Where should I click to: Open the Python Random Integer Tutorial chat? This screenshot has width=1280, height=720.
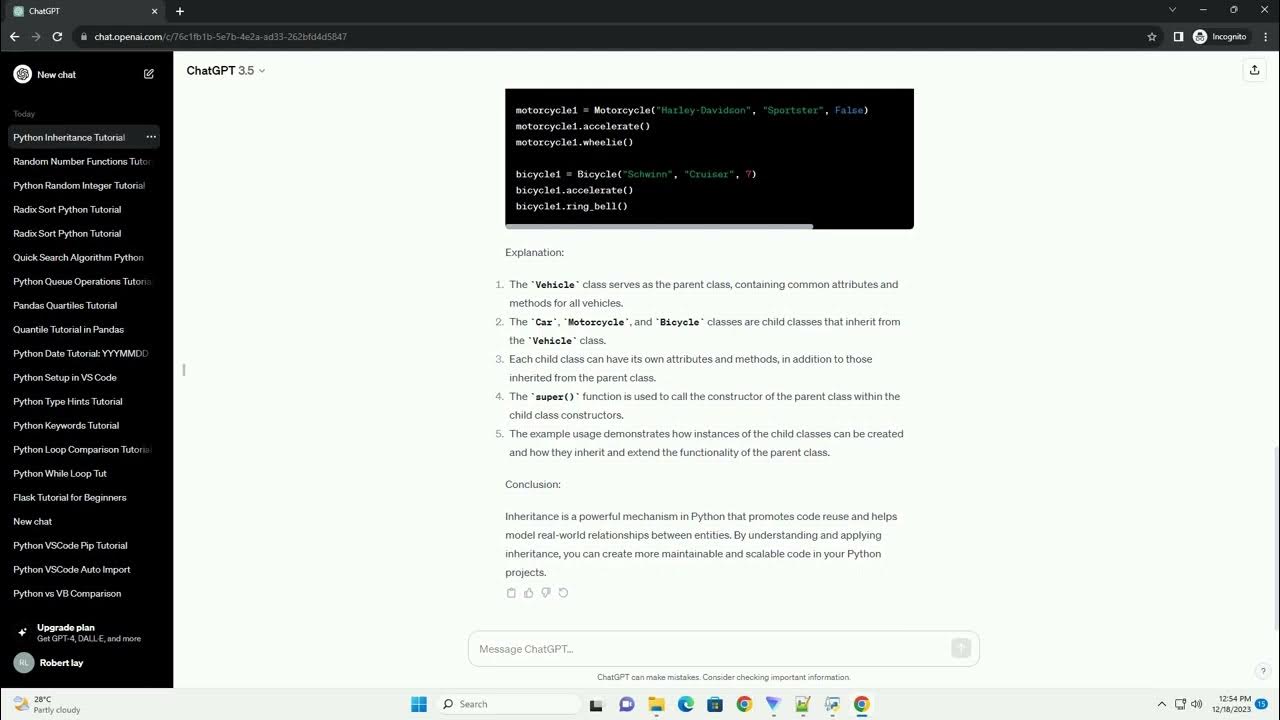tap(85, 185)
